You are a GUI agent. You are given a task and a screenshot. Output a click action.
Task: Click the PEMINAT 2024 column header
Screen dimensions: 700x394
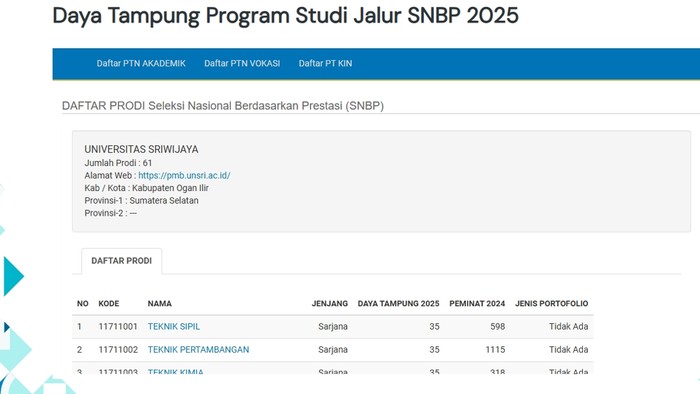coord(477,304)
